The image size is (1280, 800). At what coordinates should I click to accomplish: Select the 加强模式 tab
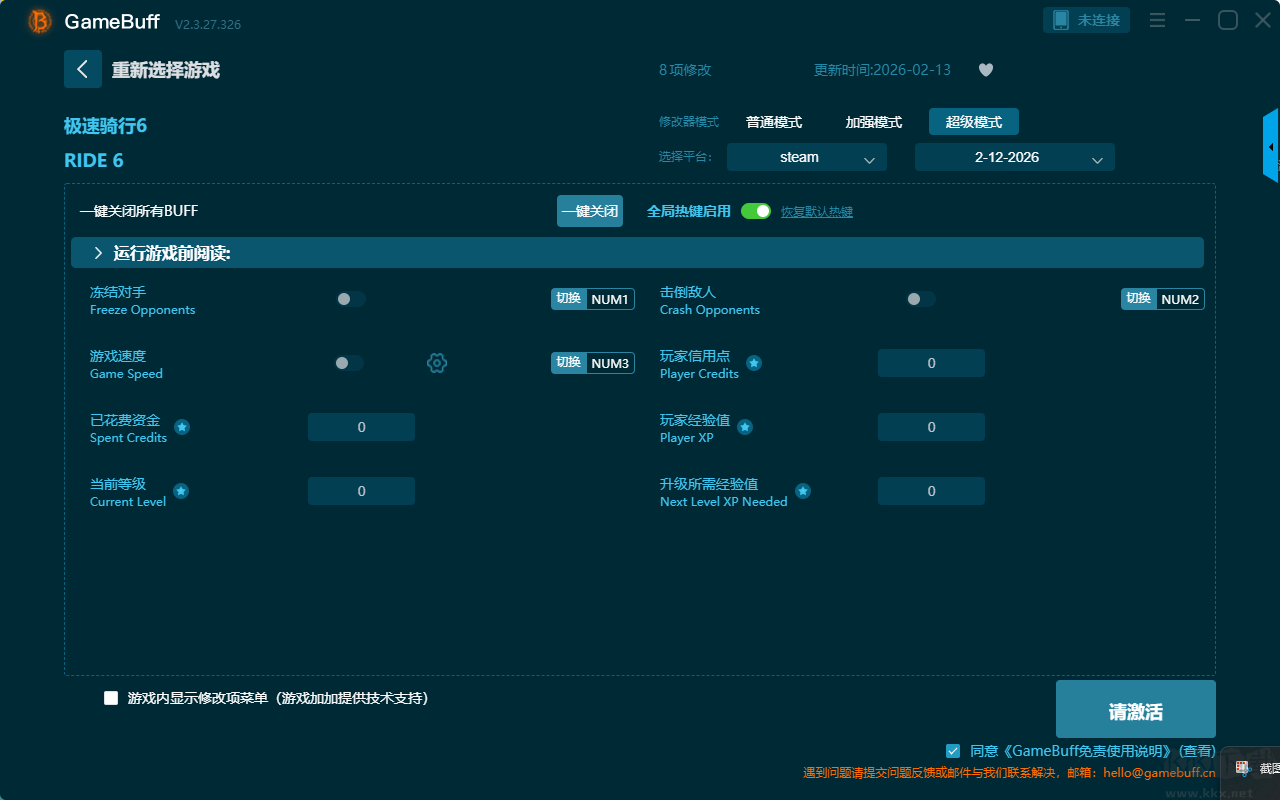point(874,122)
